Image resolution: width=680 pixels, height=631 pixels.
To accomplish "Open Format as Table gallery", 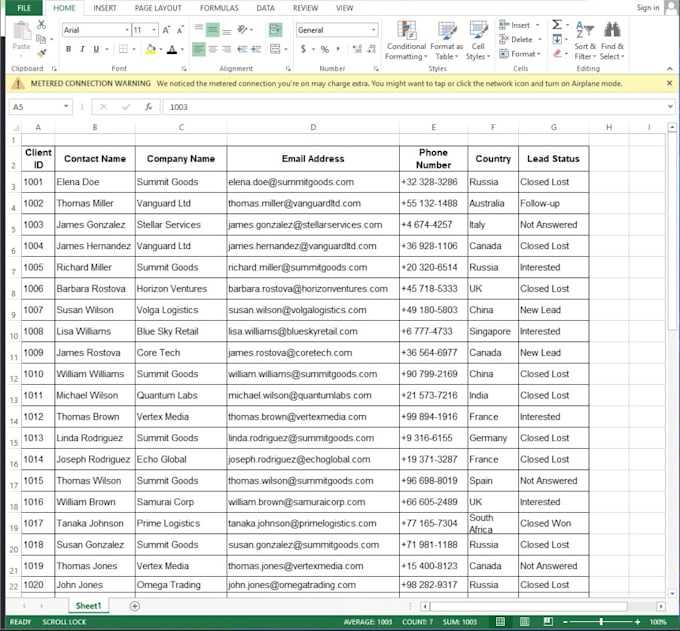I will point(446,41).
